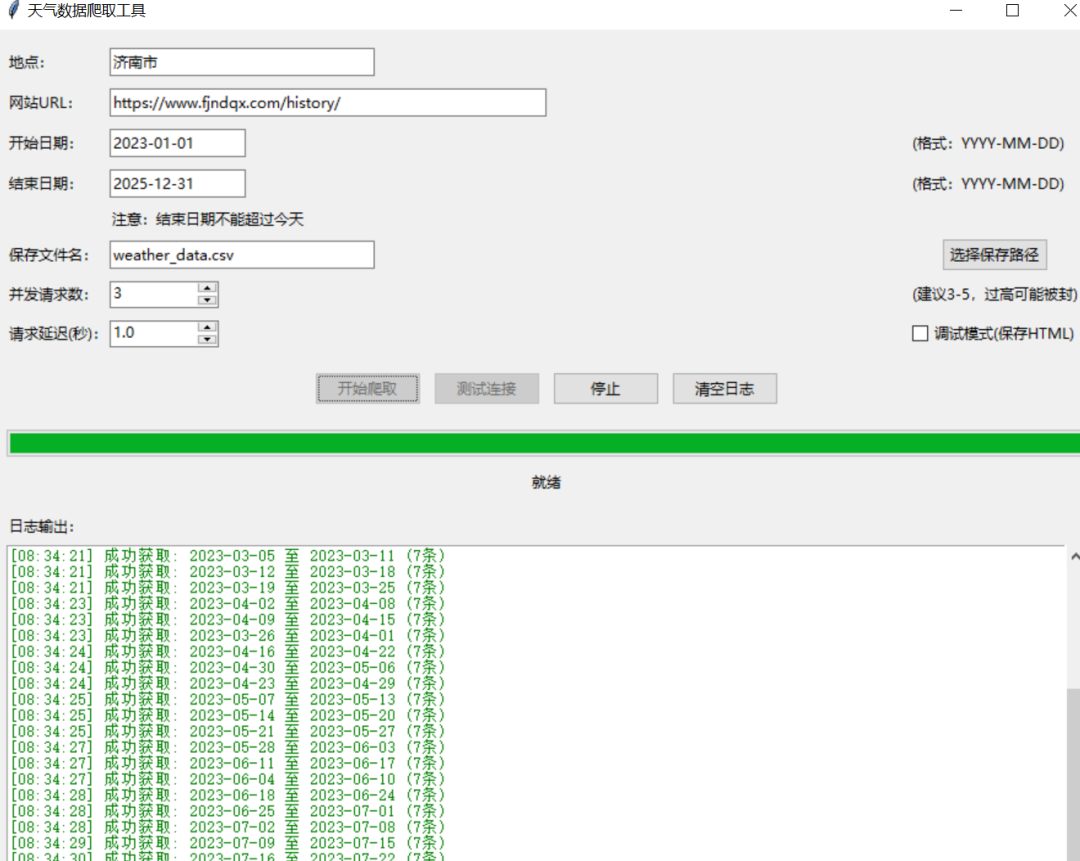1080x861 pixels.
Task: Click log line 2023-03-05 至 2023-03-11
Action: point(228,556)
